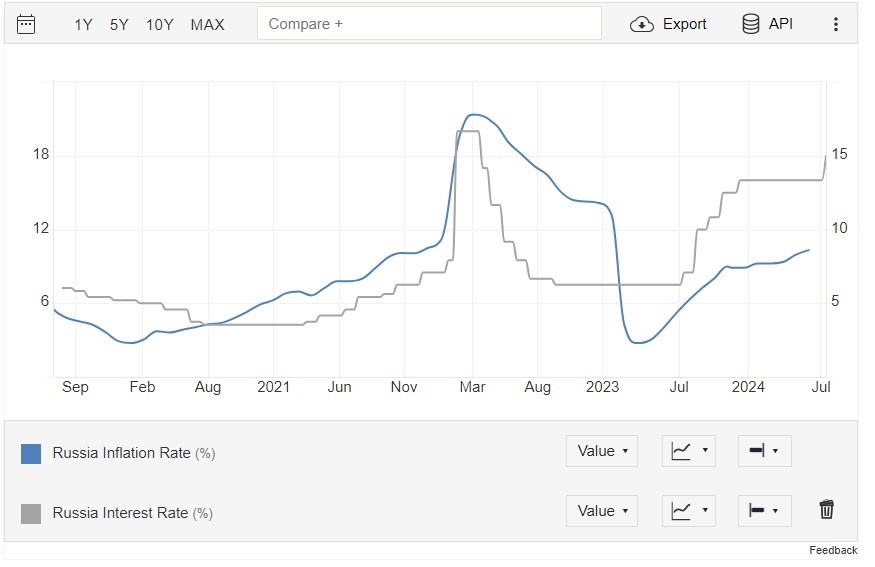875x567 pixels.
Task: Click the Sep x-axis label
Action: 75,387
